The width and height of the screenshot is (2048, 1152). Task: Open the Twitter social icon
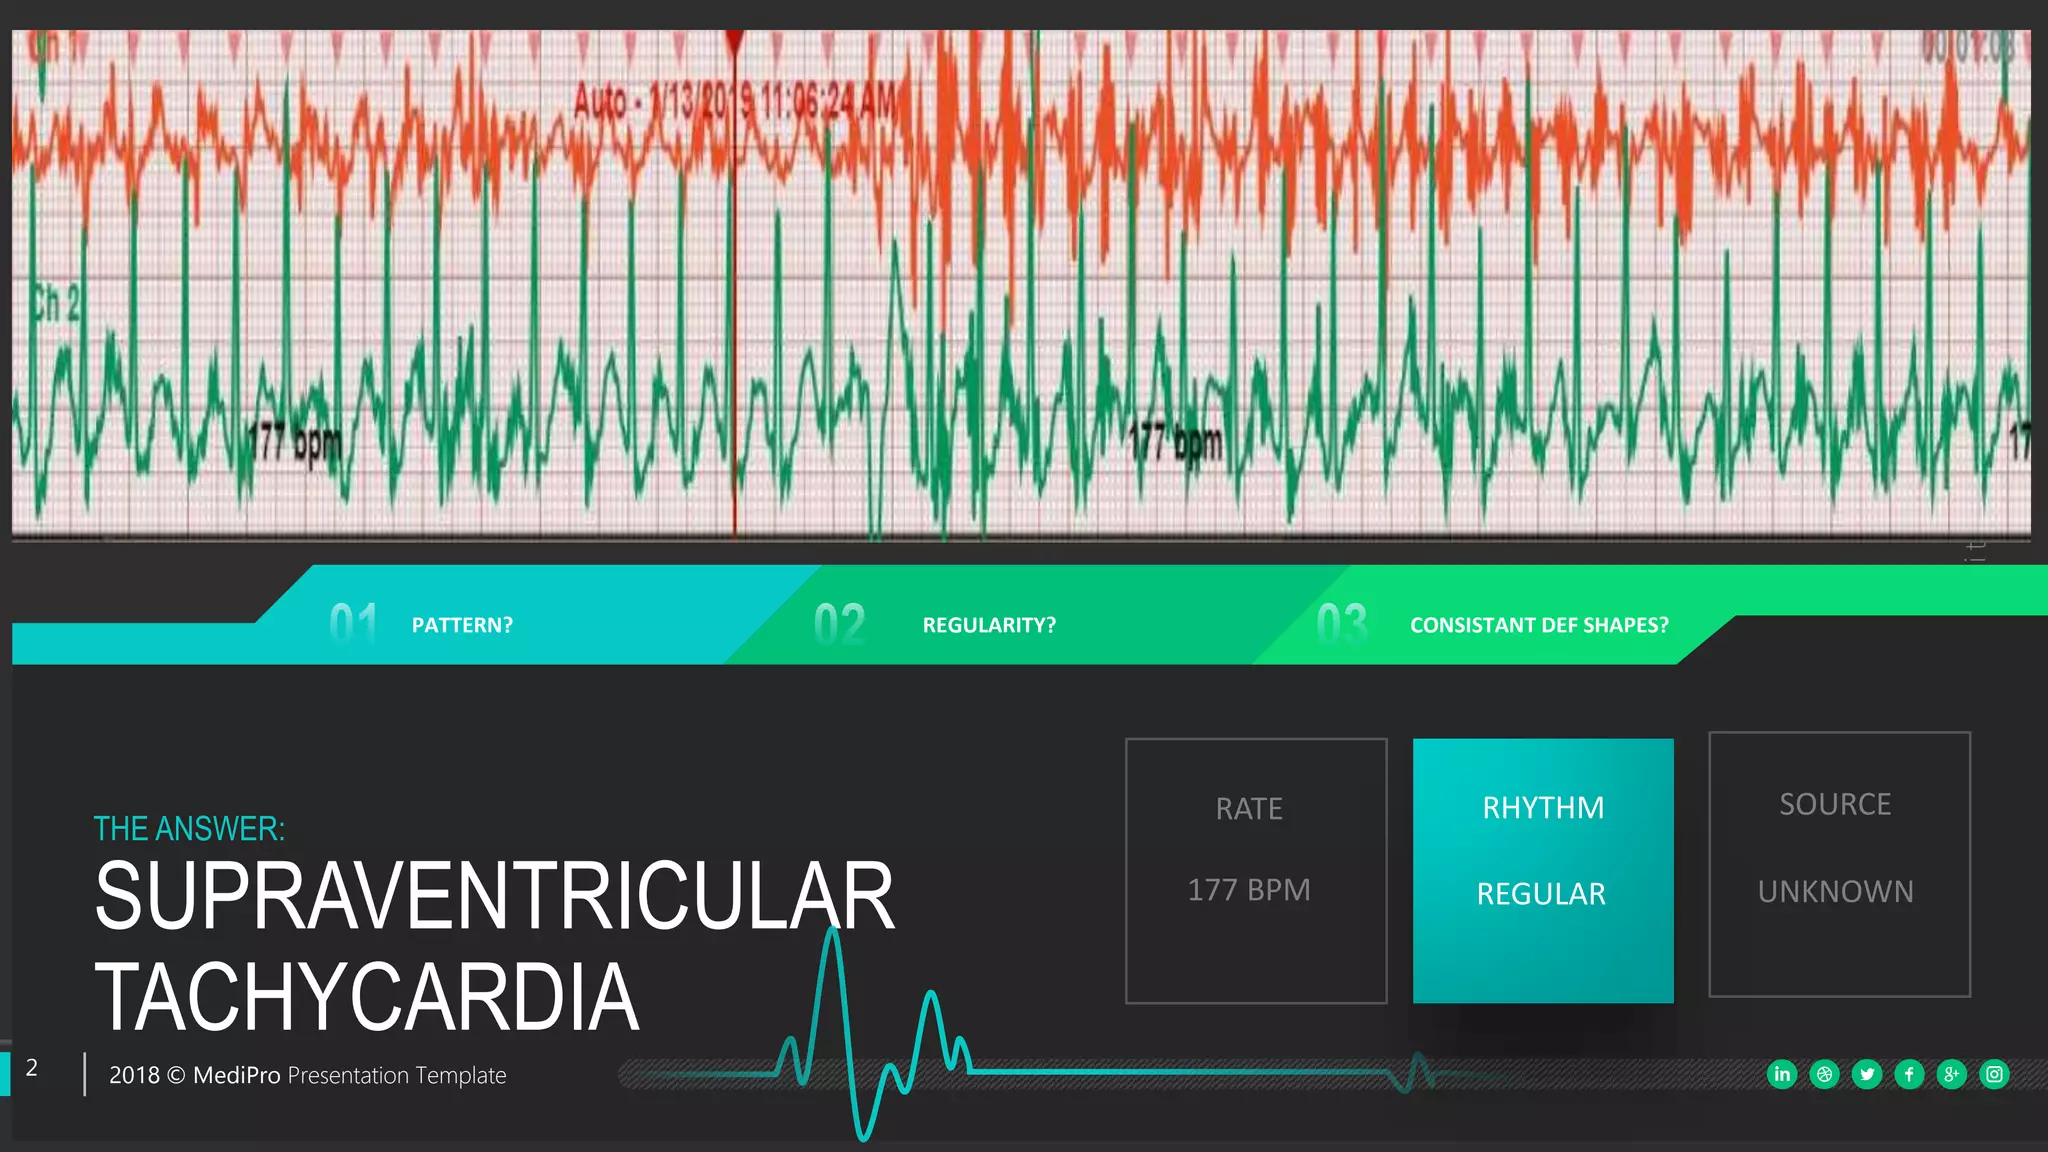[1867, 1074]
